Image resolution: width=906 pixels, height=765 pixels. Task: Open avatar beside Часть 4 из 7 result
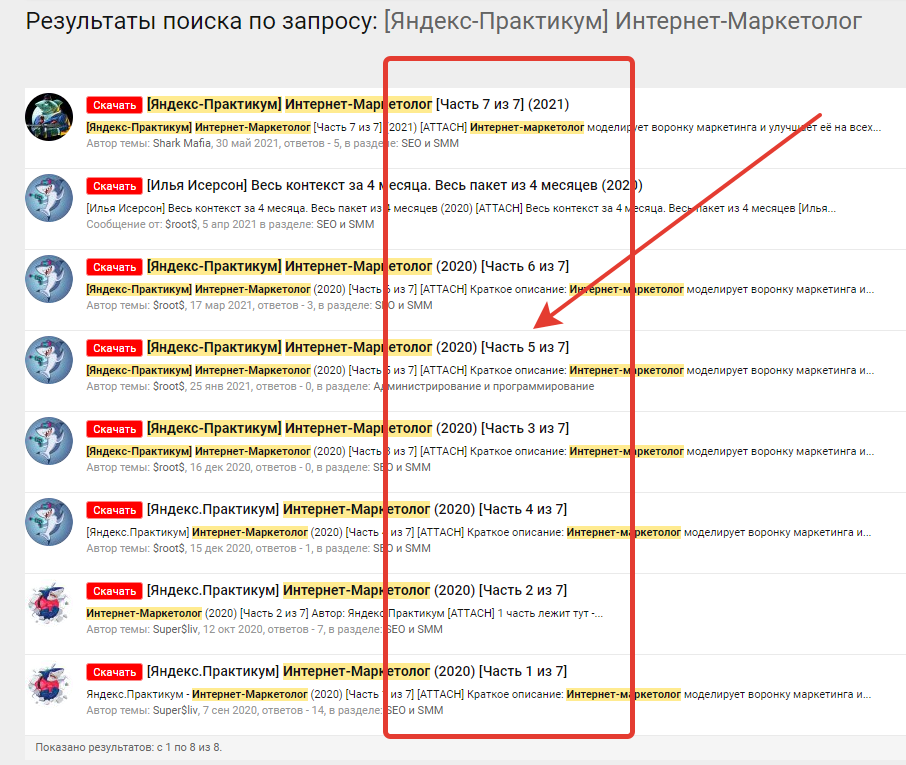[49, 522]
